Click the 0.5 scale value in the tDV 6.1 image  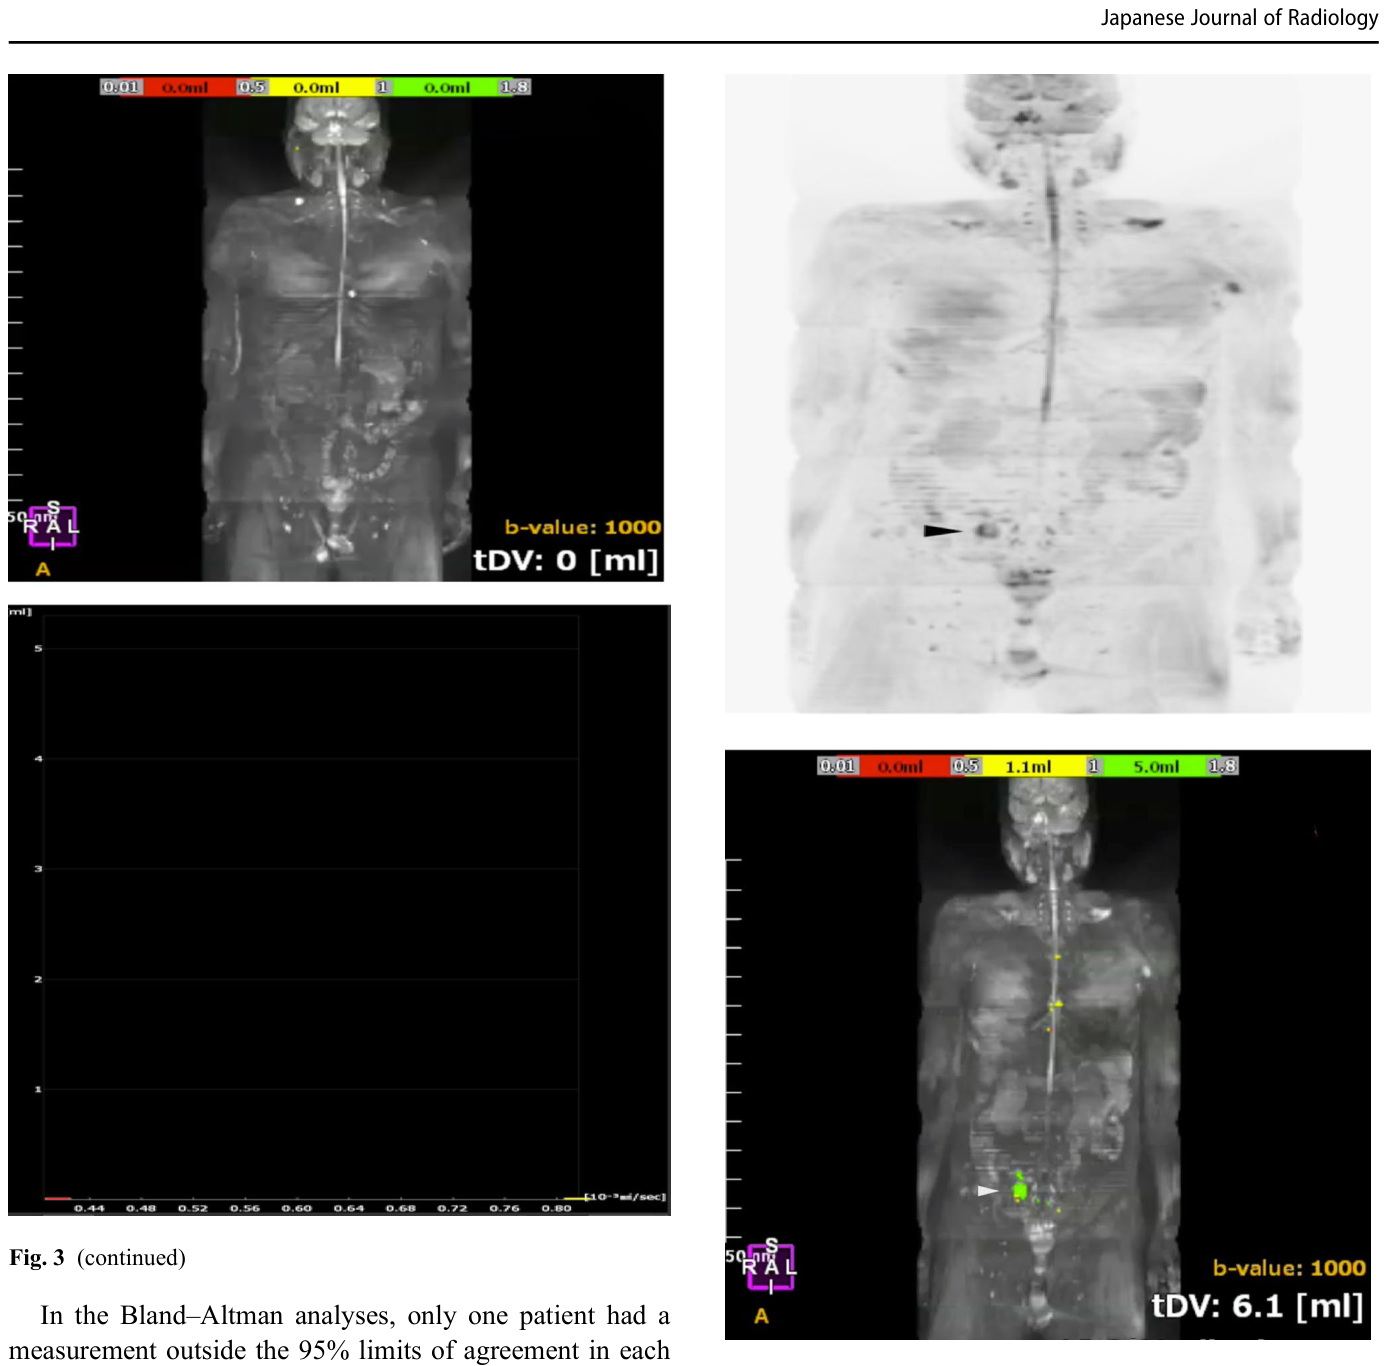(x=965, y=766)
